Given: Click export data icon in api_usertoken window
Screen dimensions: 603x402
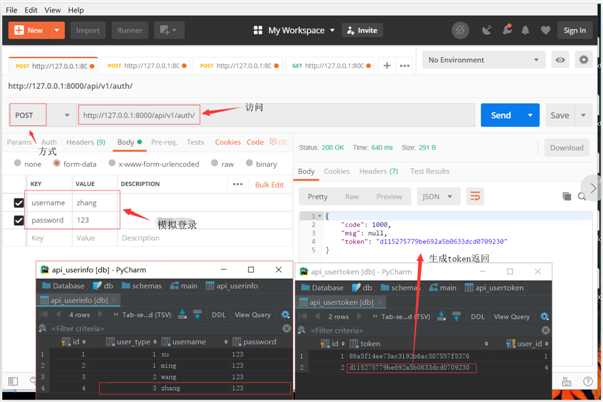Looking at the screenshot, I should [x=441, y=317].
